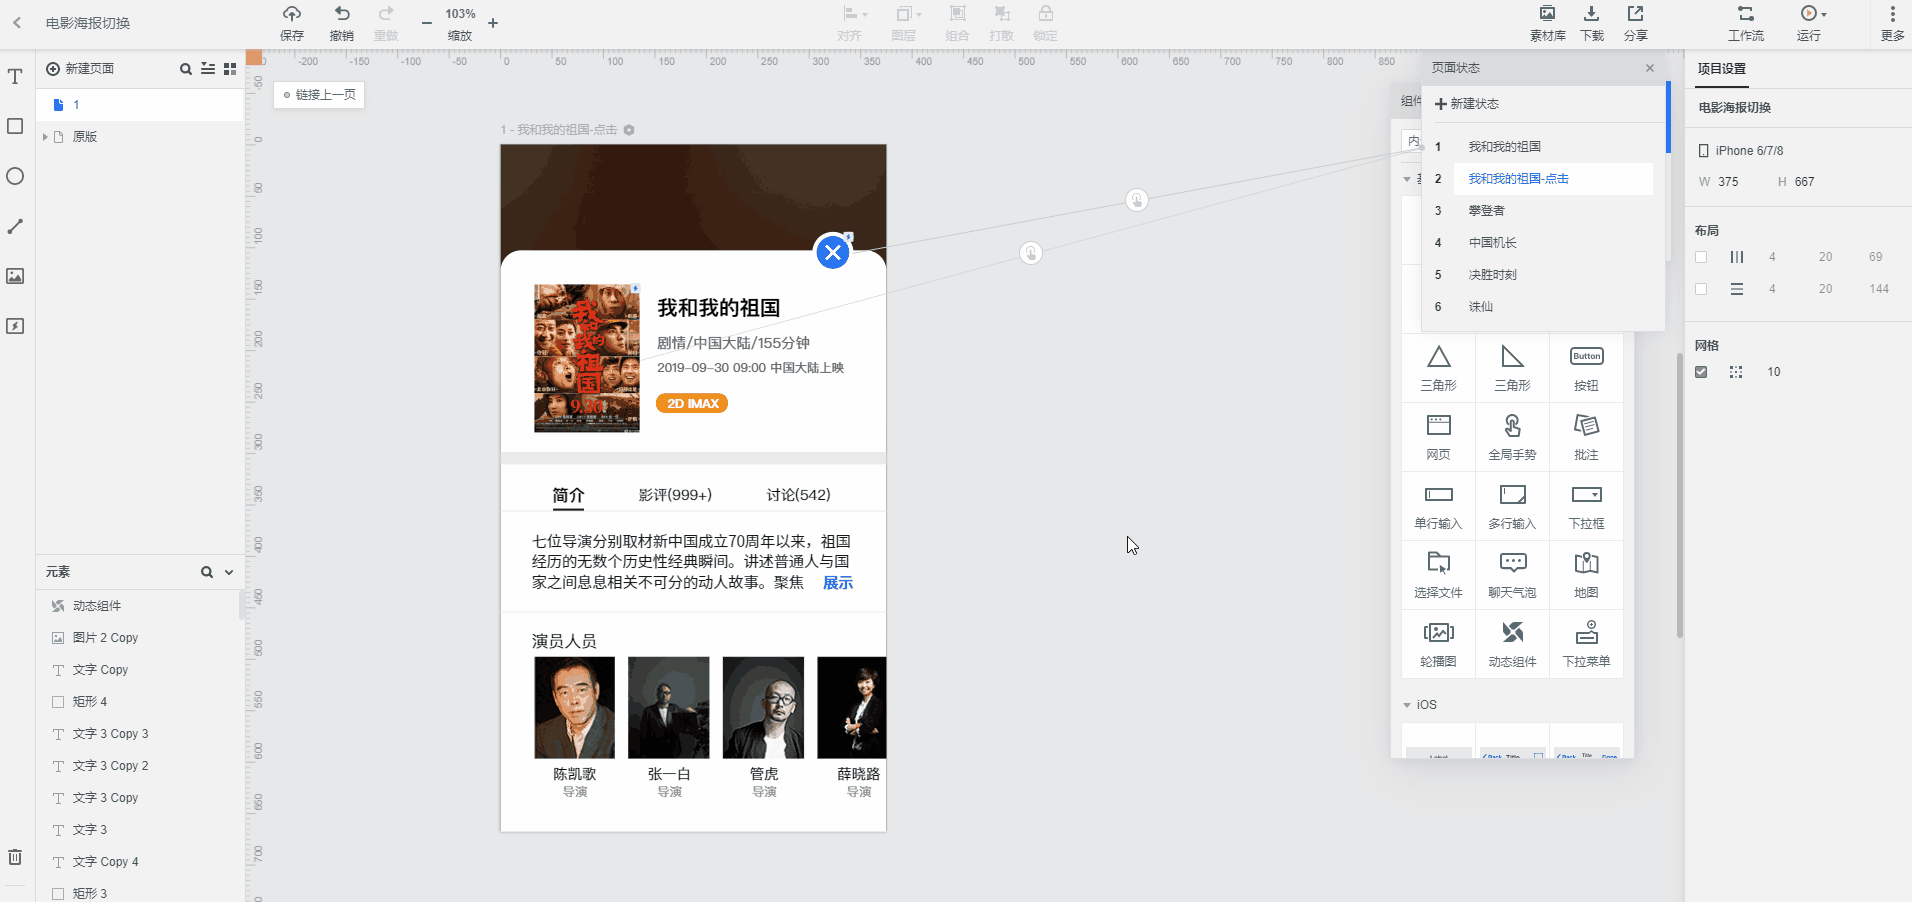The image size is (1912, 902).
Task: Select the 文字 3 Copy 2 layer
Action: pos(140,766)
